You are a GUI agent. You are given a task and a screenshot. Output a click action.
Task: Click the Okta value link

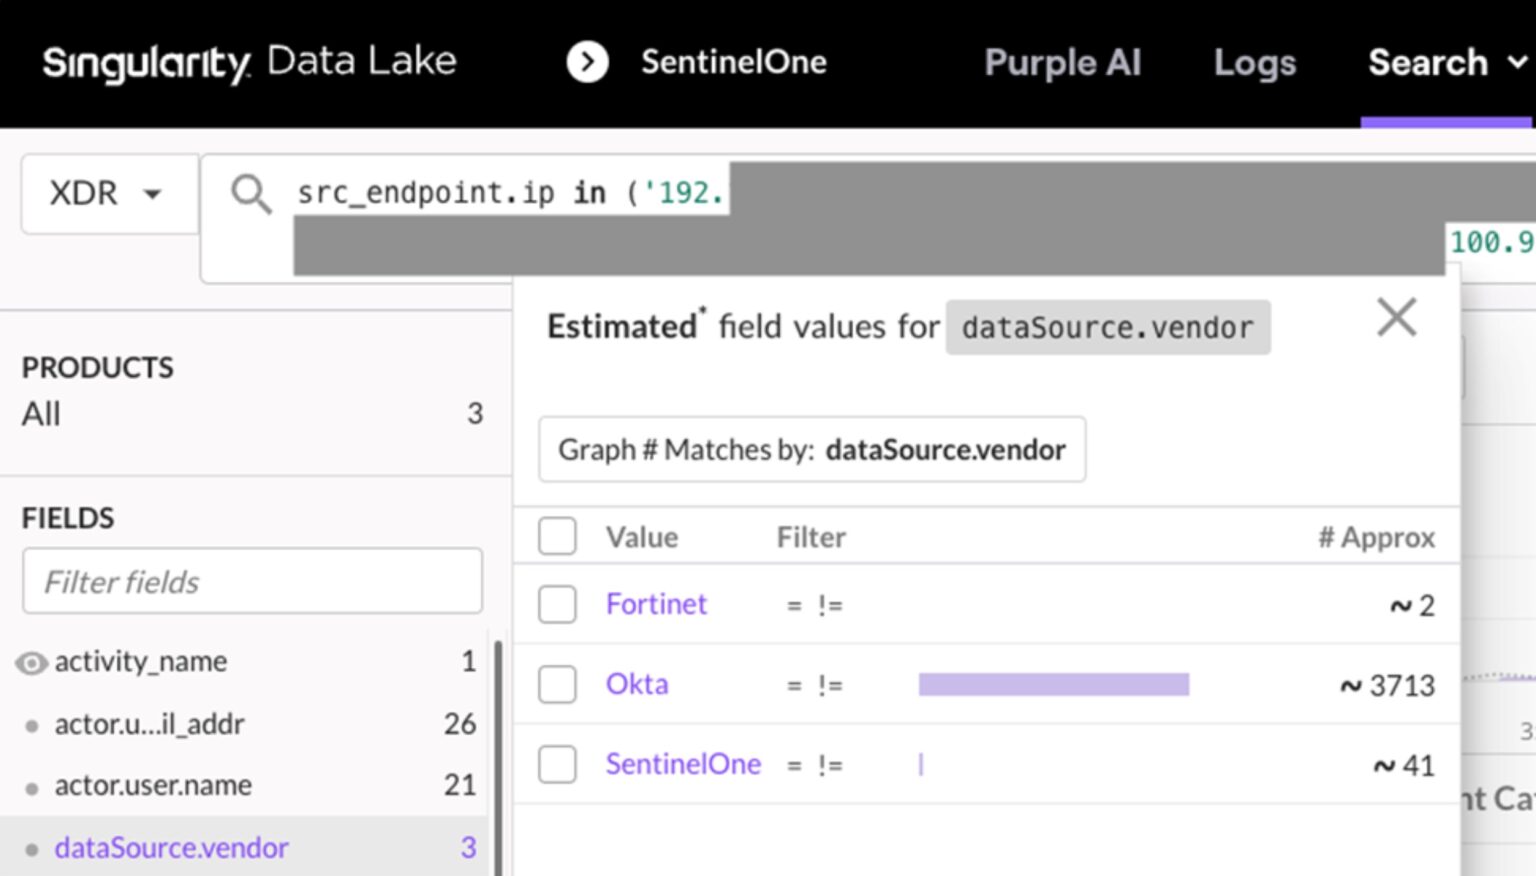click(x=637, y=685)
